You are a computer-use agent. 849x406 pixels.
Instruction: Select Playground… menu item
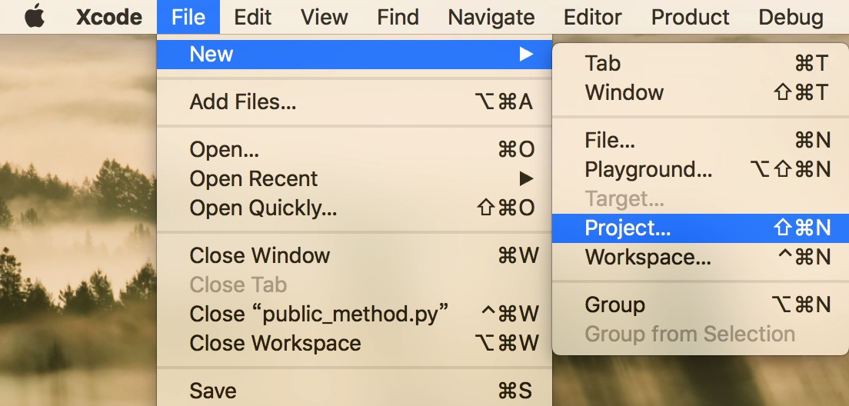pyautogui.click(x=701, y=170)
